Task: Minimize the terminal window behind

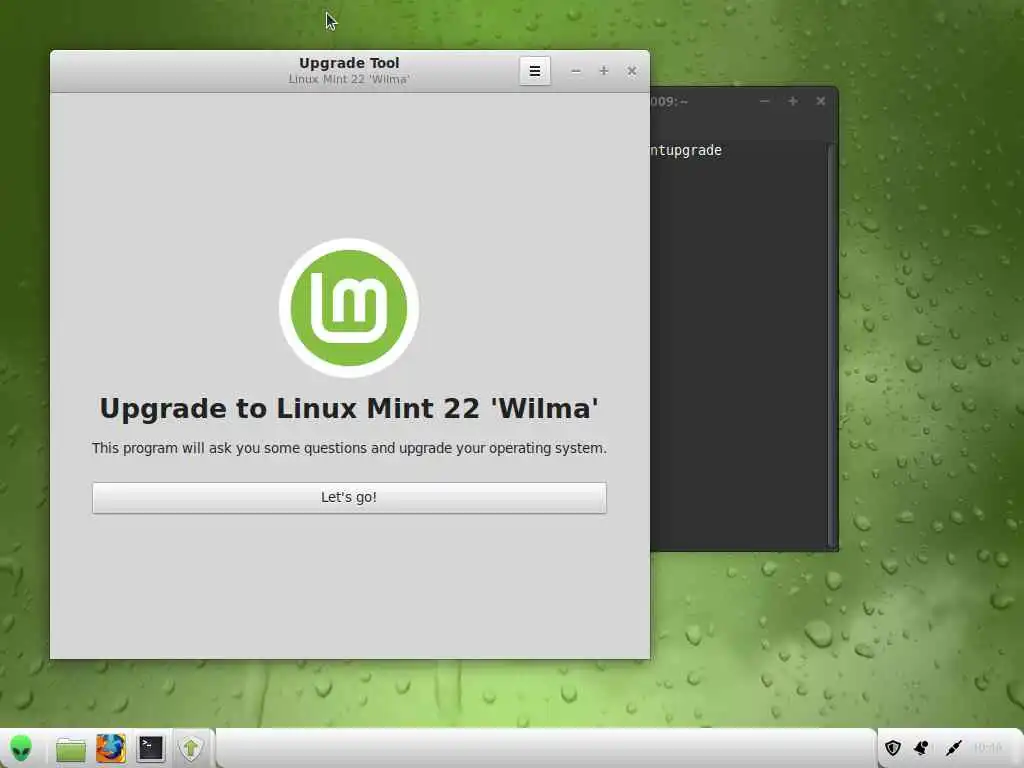Action: [765, 101]
